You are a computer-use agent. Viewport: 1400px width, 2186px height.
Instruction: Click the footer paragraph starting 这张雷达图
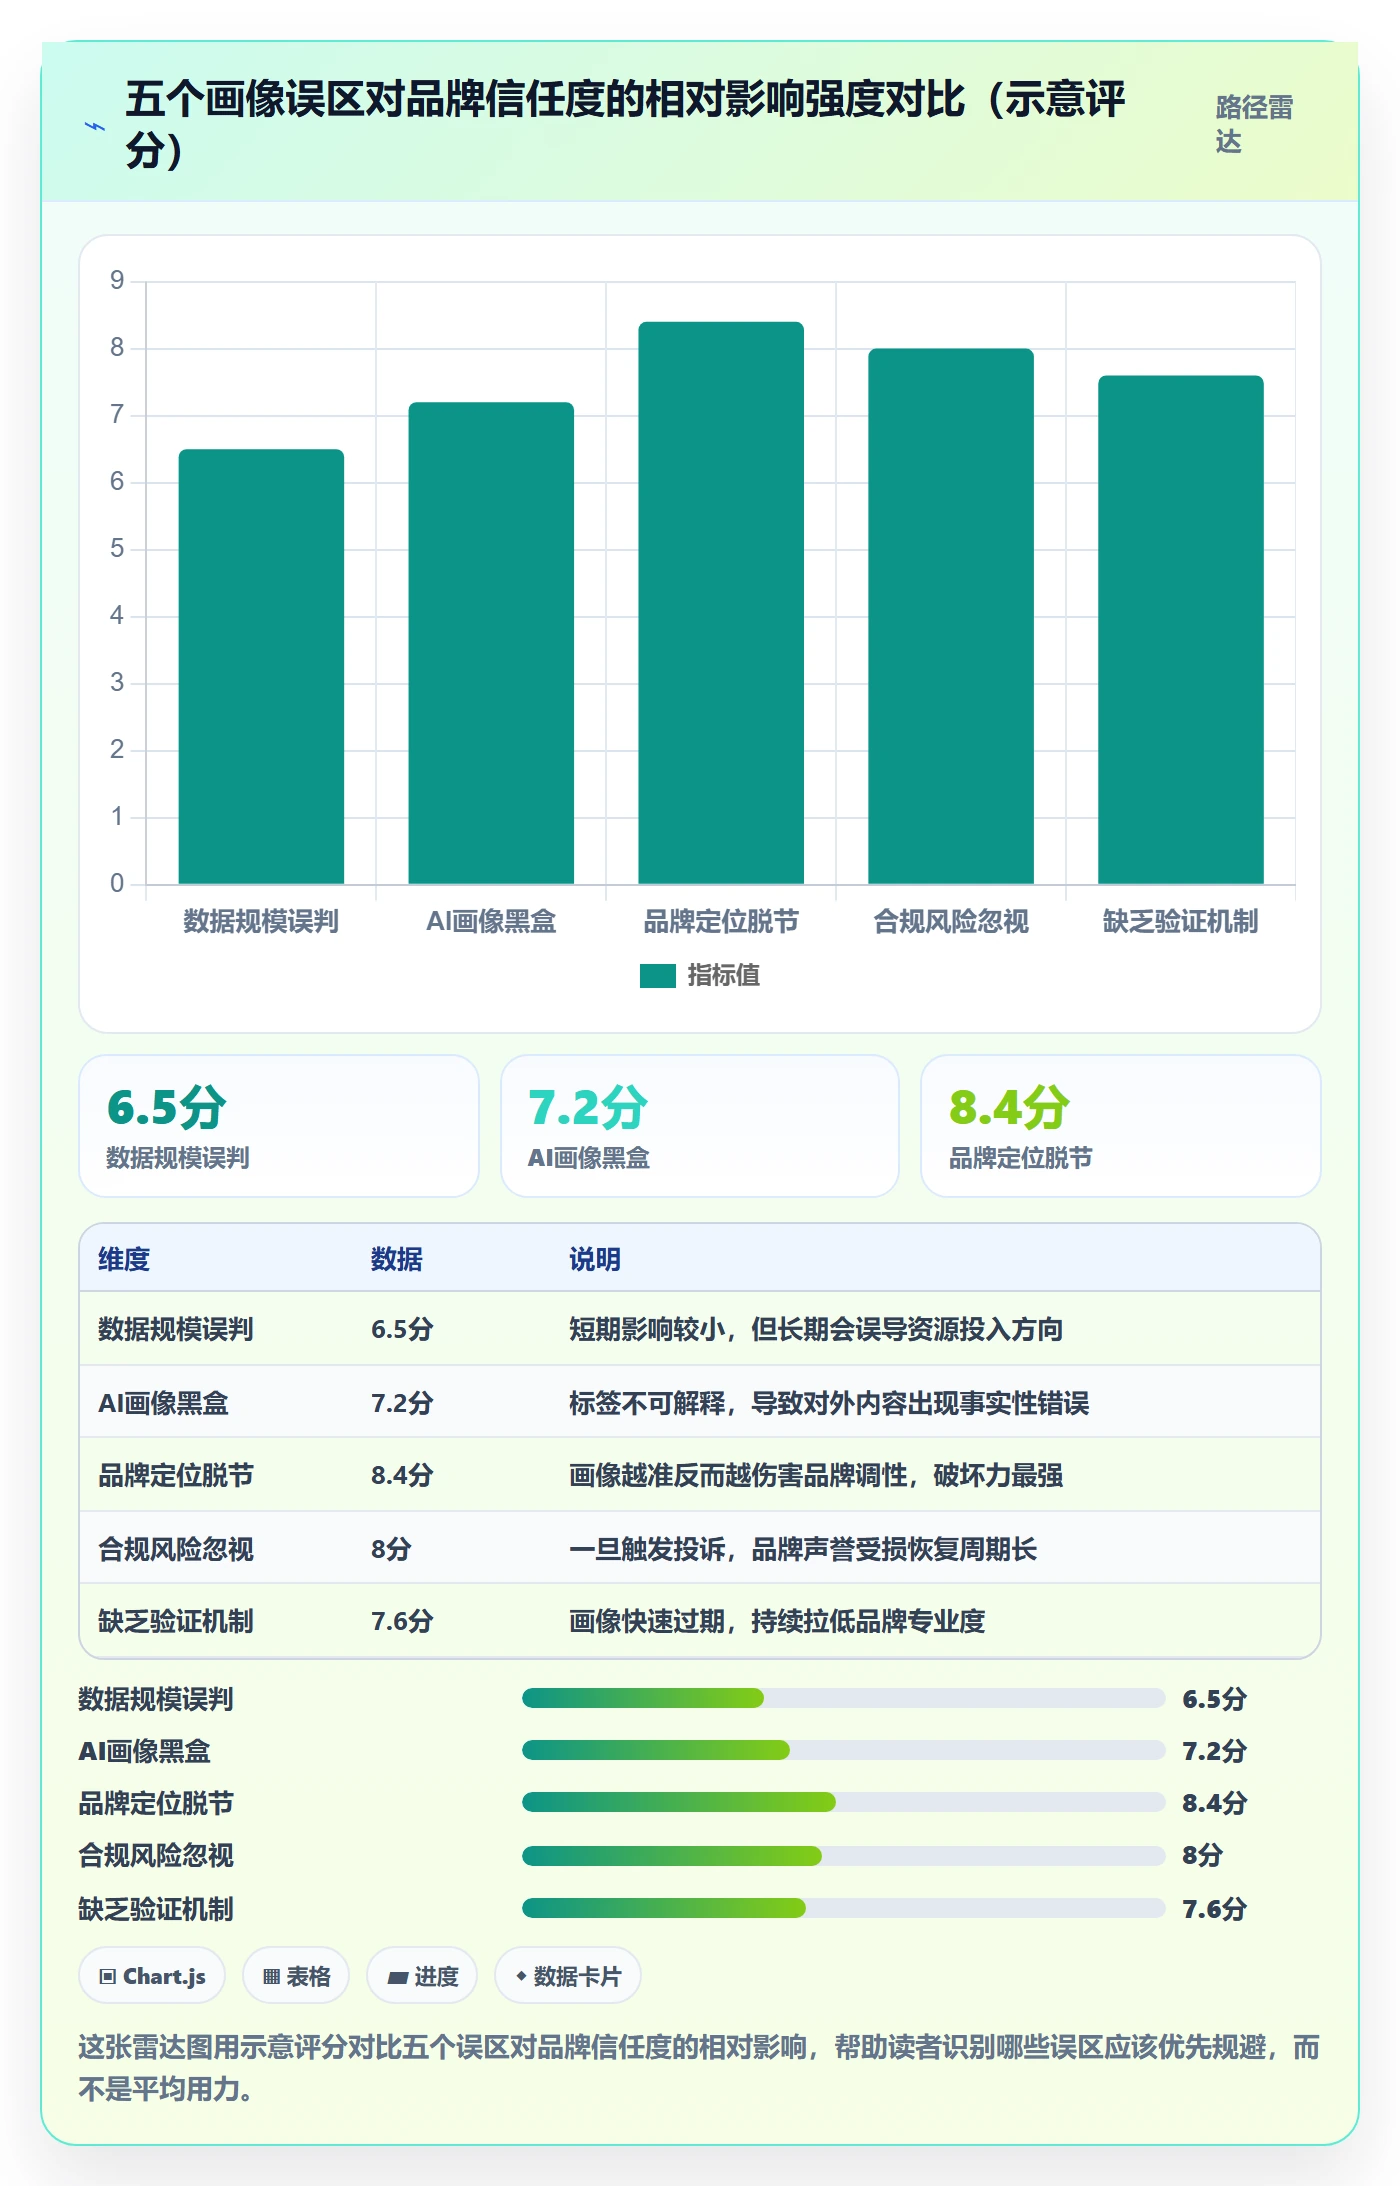tap(699, 2068)
